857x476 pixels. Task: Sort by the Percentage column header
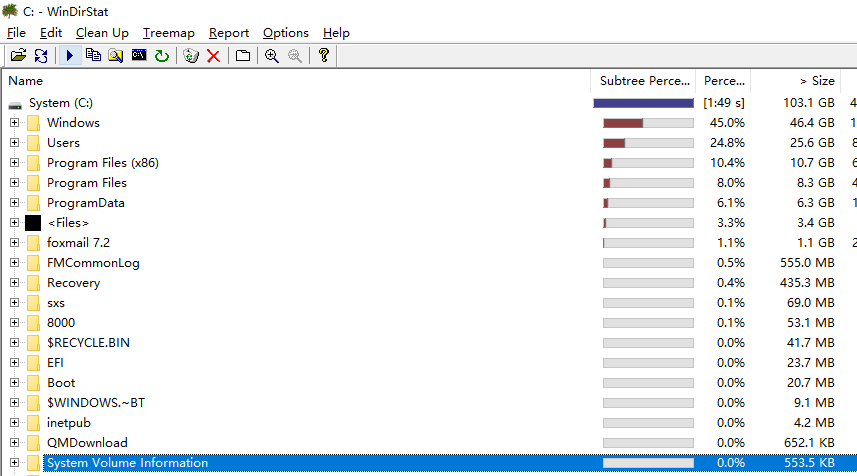click(x=724, y=81)
